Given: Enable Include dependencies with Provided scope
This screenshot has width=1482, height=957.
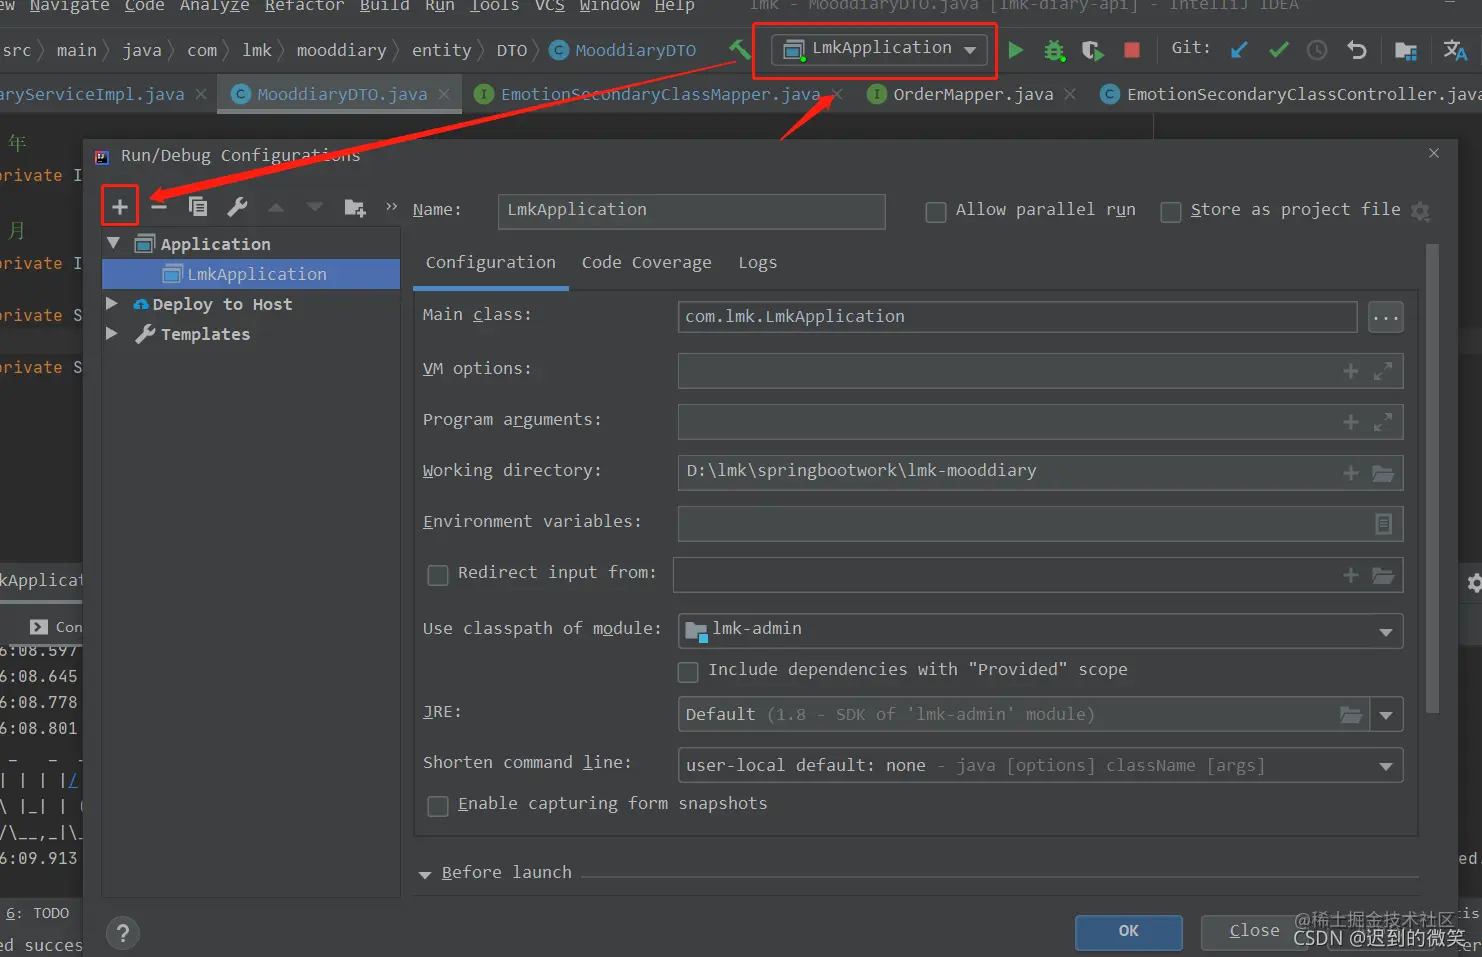Looking at the screenshot, I should tap(688, 671).
